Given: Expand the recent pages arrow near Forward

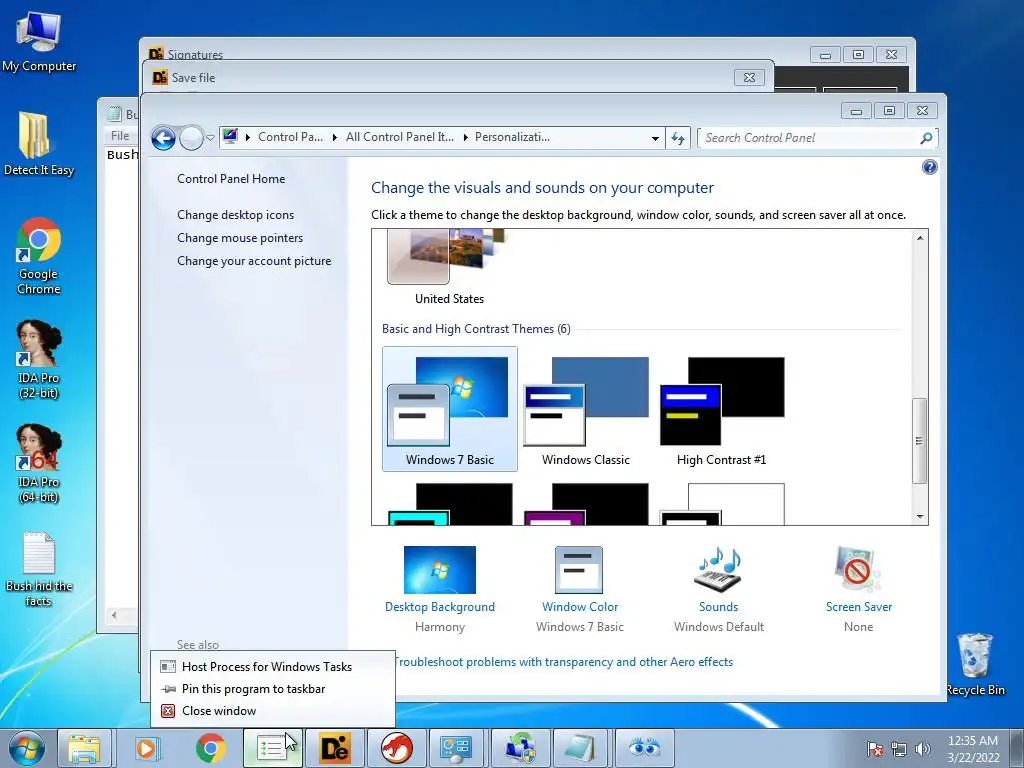Looking at the screenshot, I should point(210,138).
